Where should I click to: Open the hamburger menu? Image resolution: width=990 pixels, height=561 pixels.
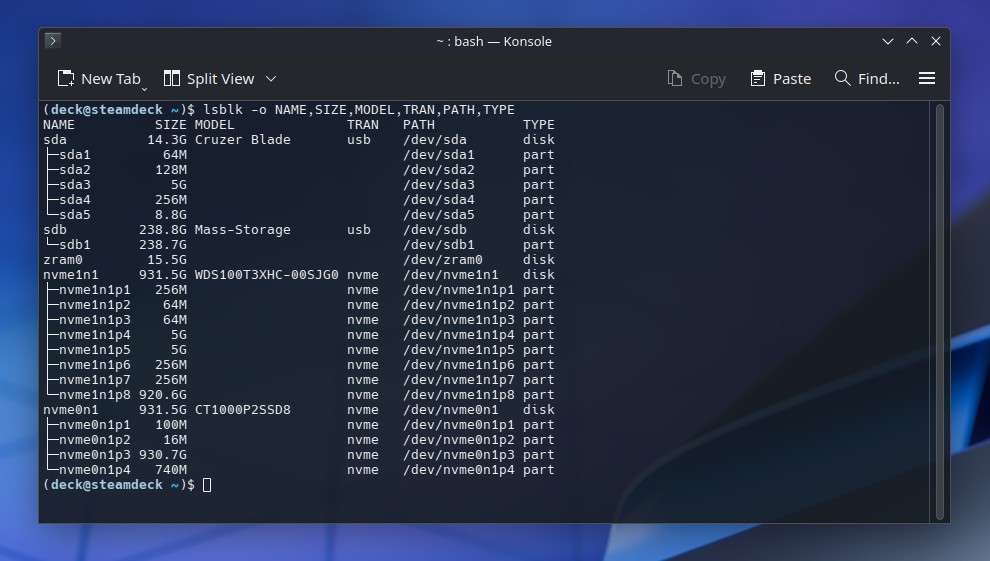[x=927, y=78]
